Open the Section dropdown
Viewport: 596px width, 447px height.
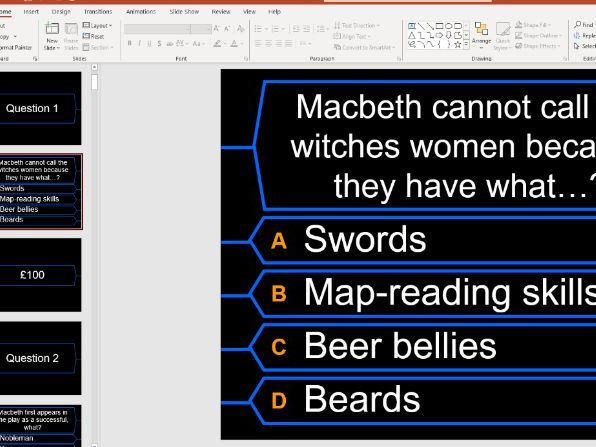click(x=98, y=48)
